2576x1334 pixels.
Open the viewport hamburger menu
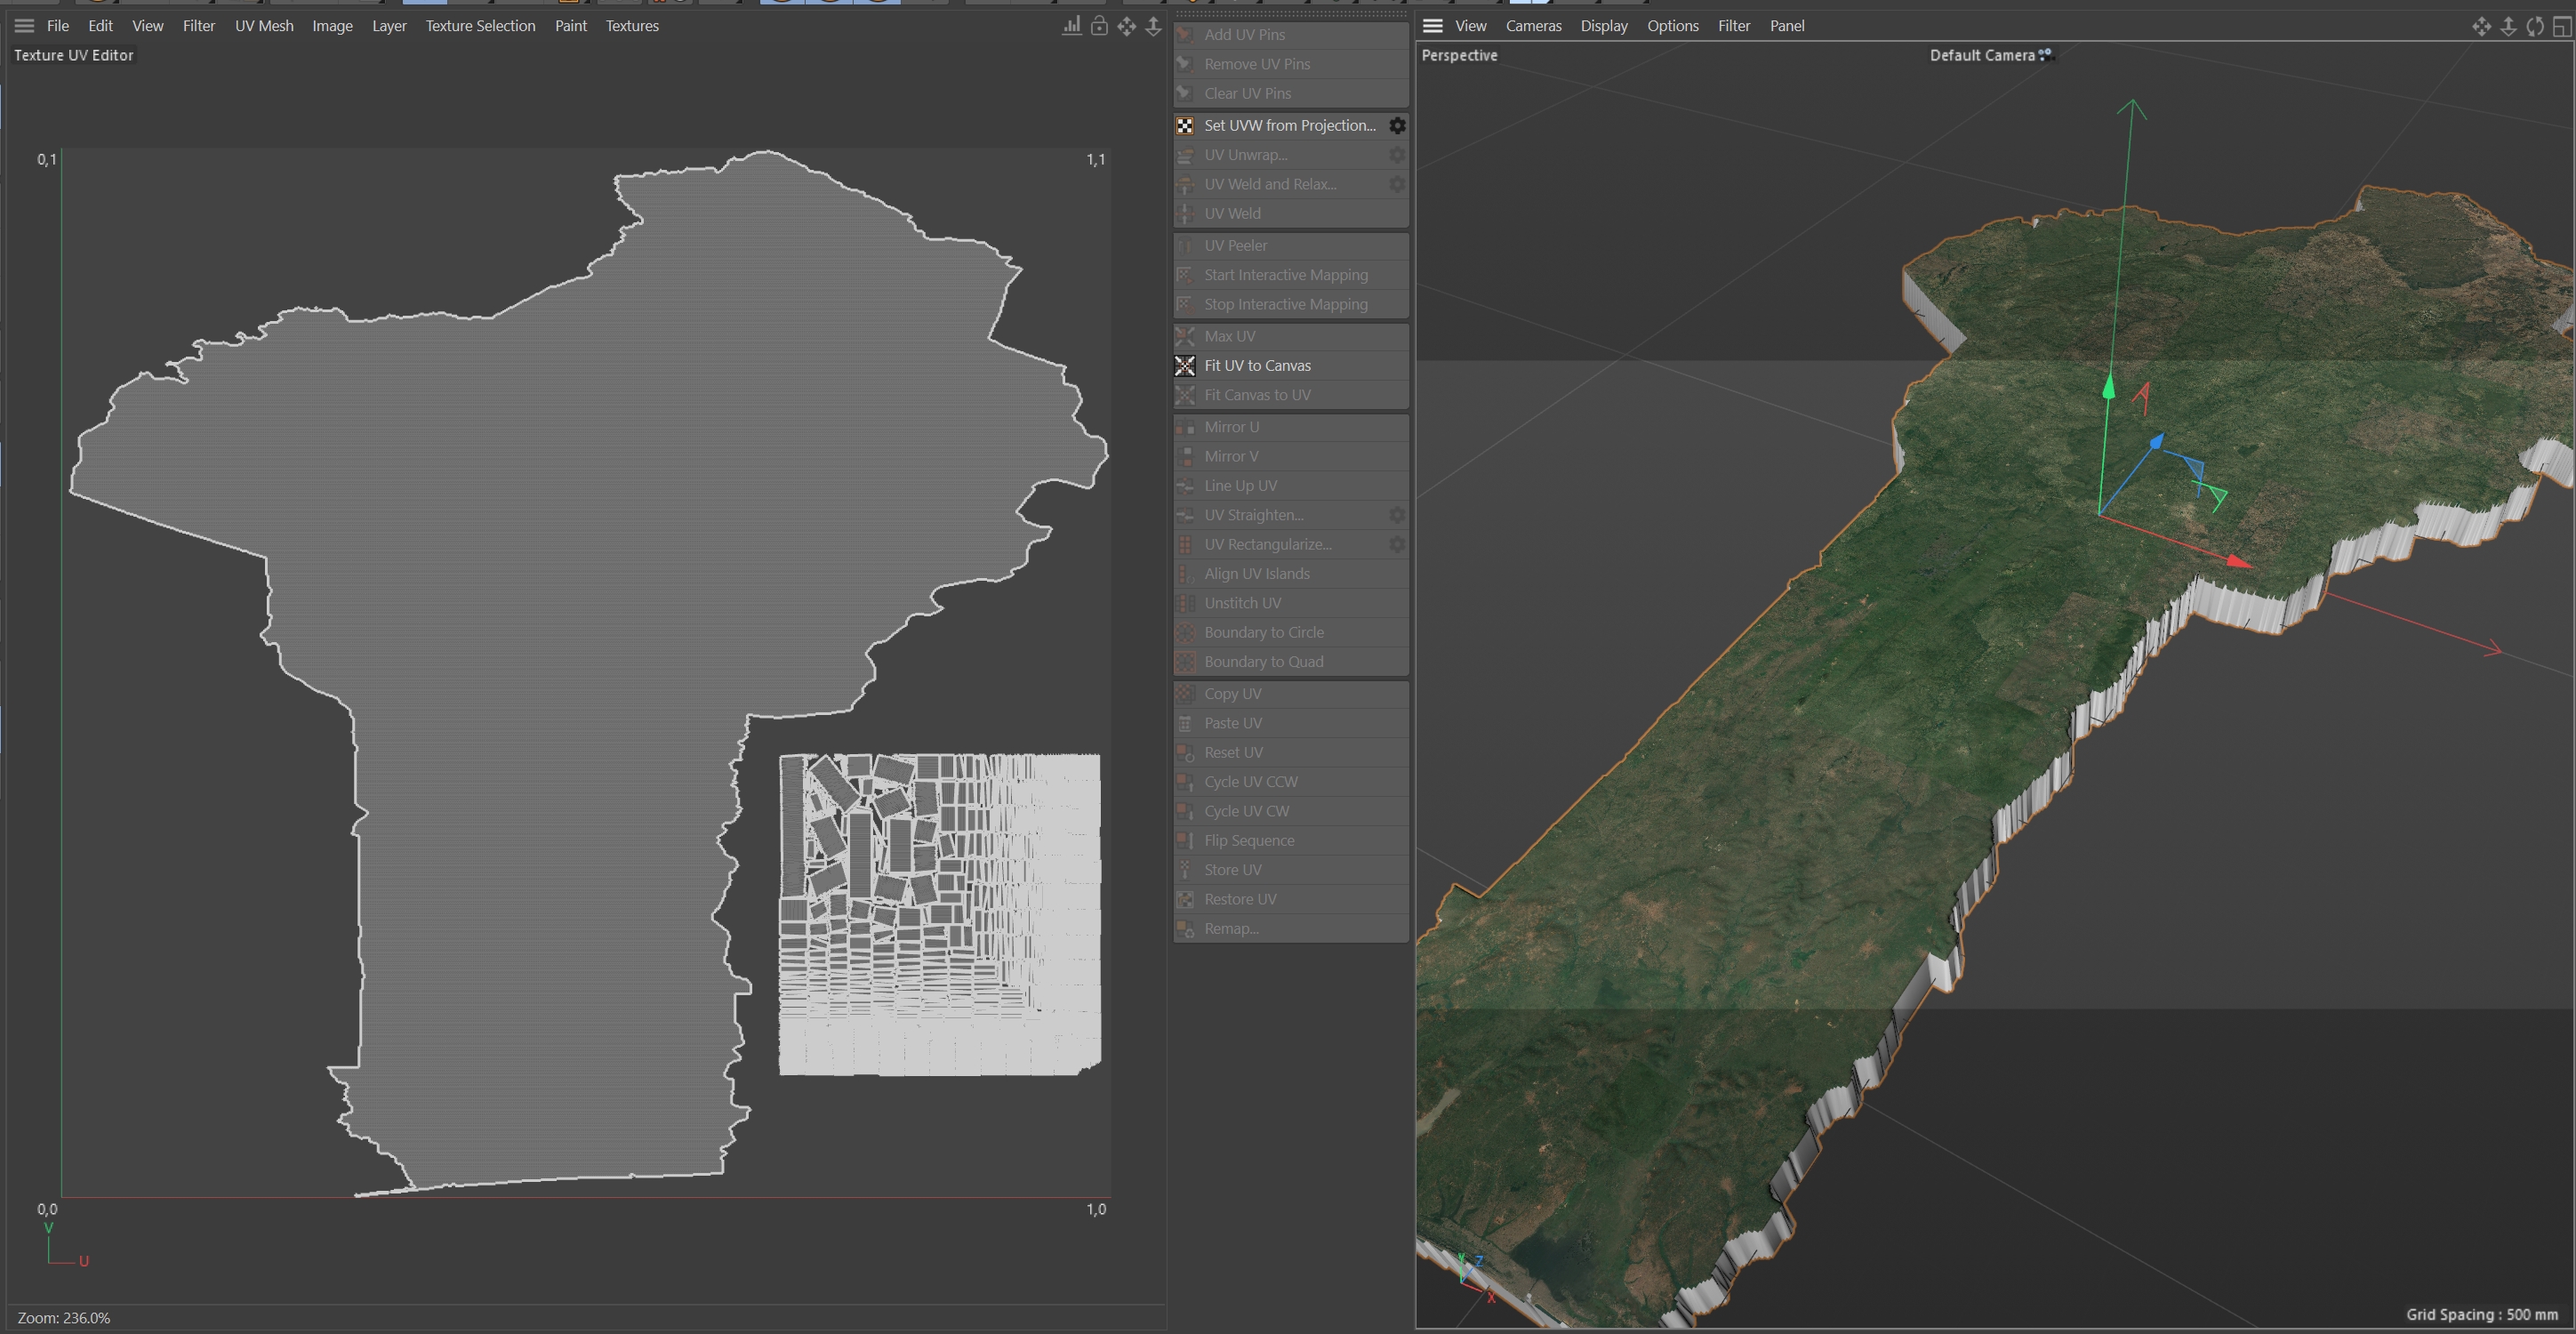1432,26
